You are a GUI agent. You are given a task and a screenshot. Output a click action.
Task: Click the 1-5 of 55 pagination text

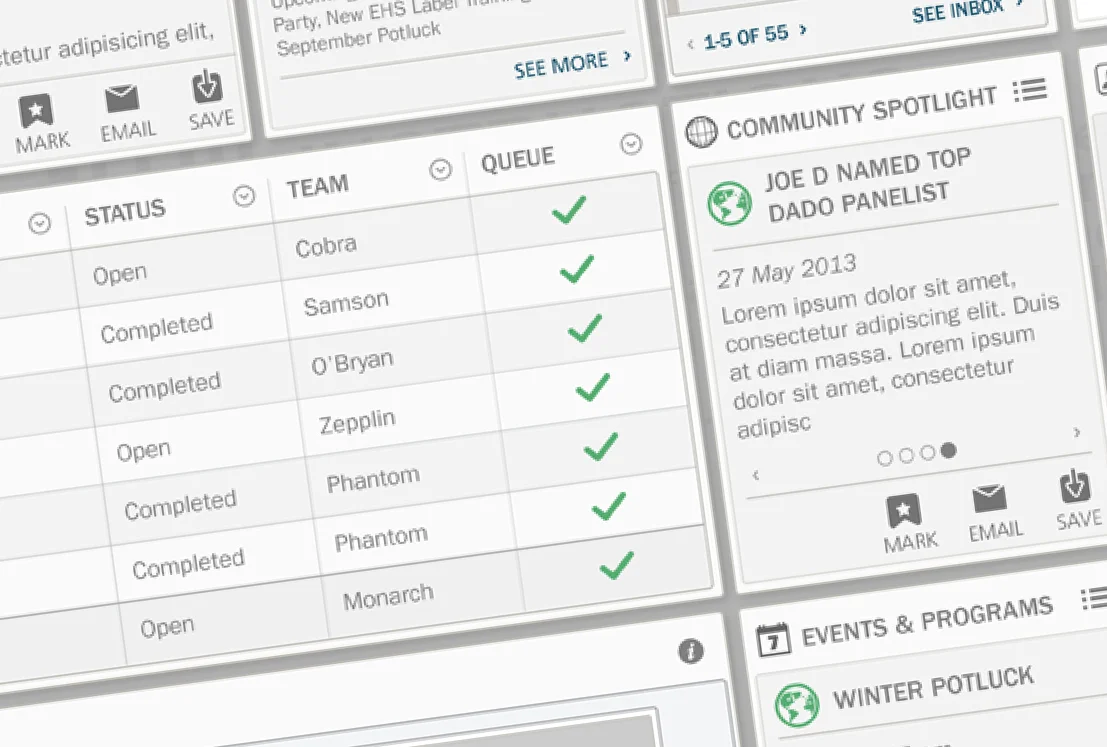(746, 35)
